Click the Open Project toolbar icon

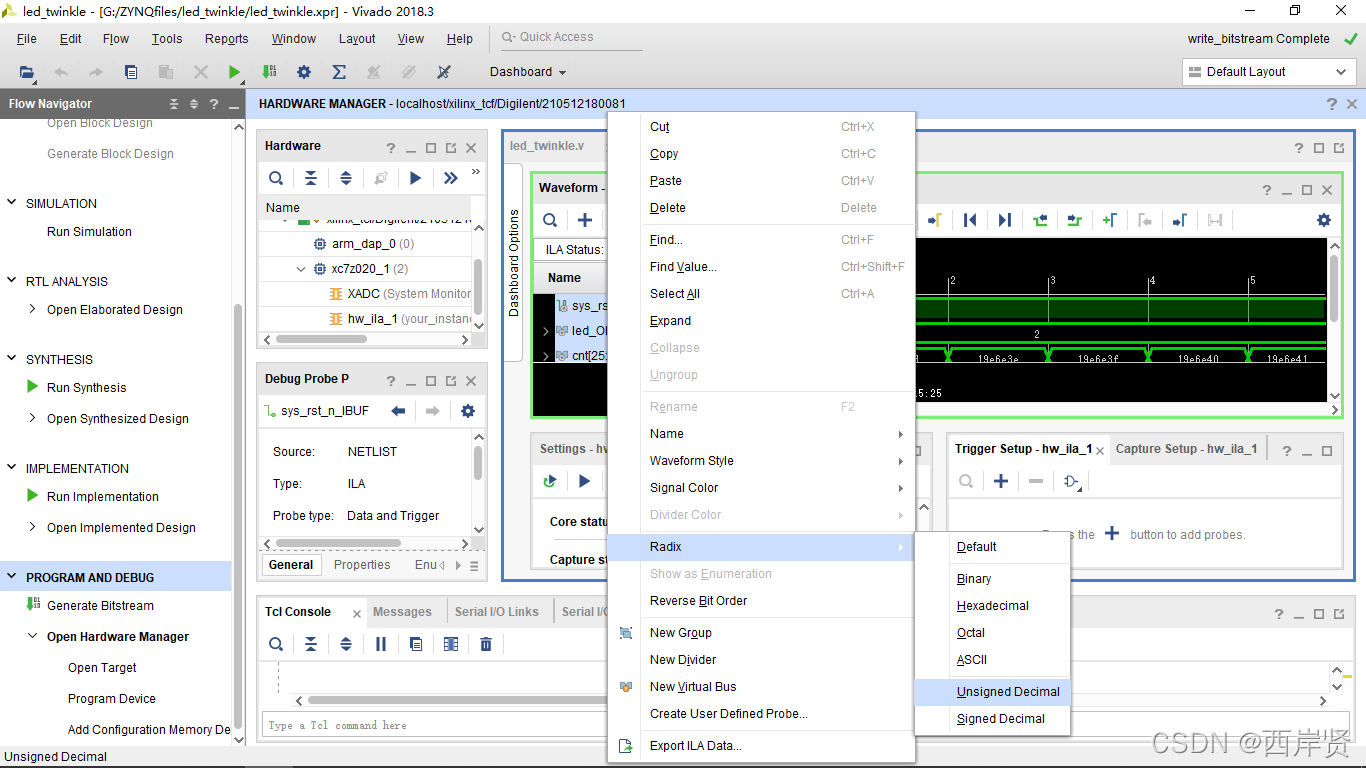pos(27,72)
